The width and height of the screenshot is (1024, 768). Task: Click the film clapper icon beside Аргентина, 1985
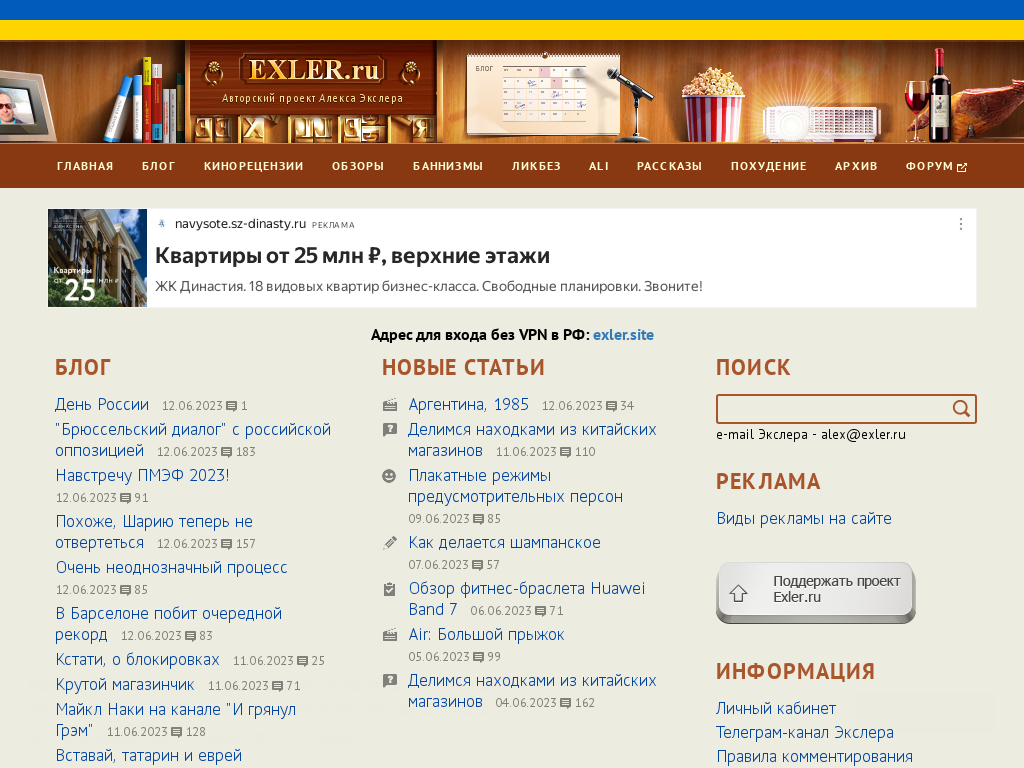tap(390, 406)
